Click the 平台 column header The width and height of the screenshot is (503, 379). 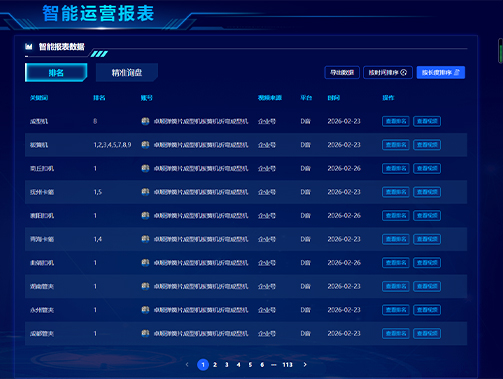coord(306,98)
